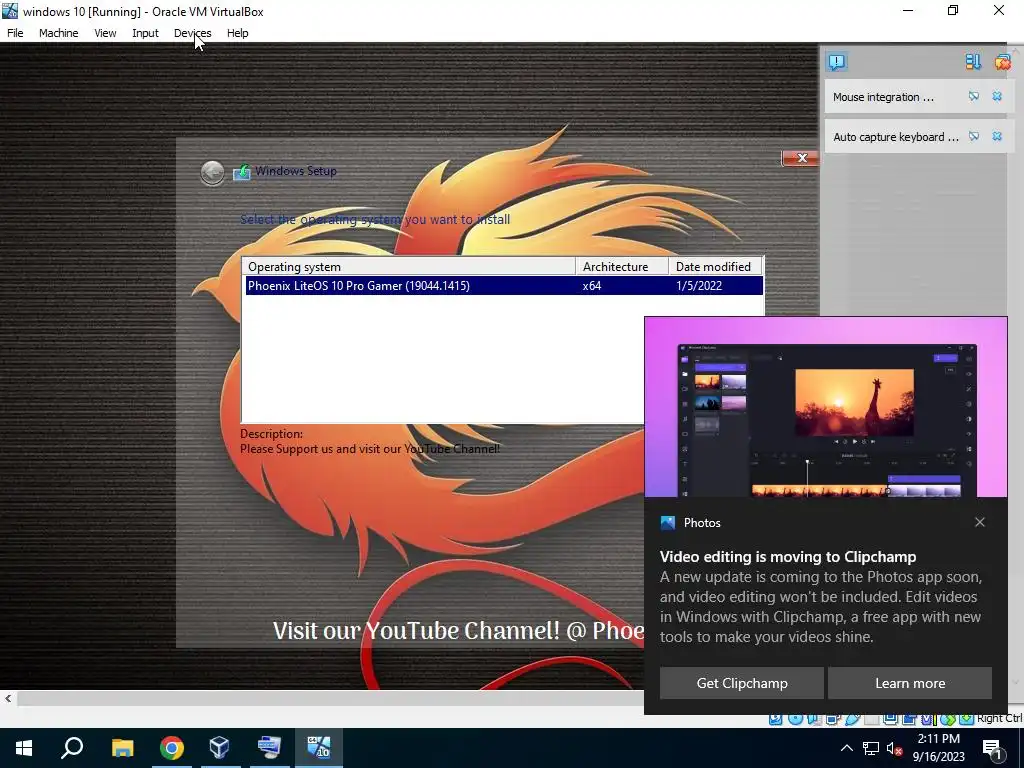Screen dimensions: 1024x768
Task: Open Windows taskbar search
Action: [72, 748]
